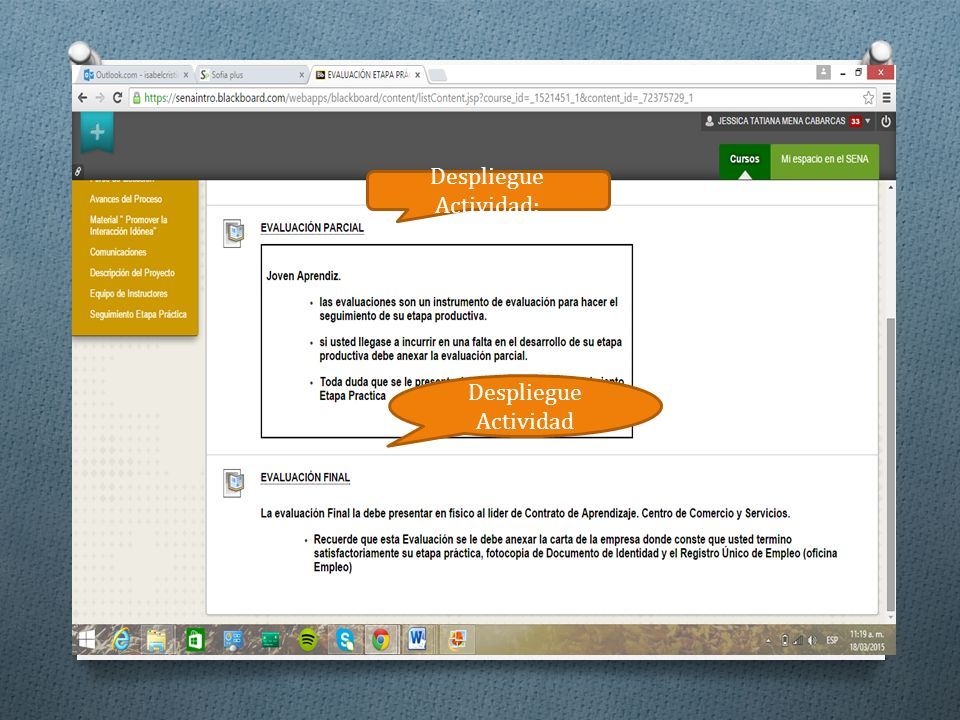Click the network signal tray icon

[798, 640]
